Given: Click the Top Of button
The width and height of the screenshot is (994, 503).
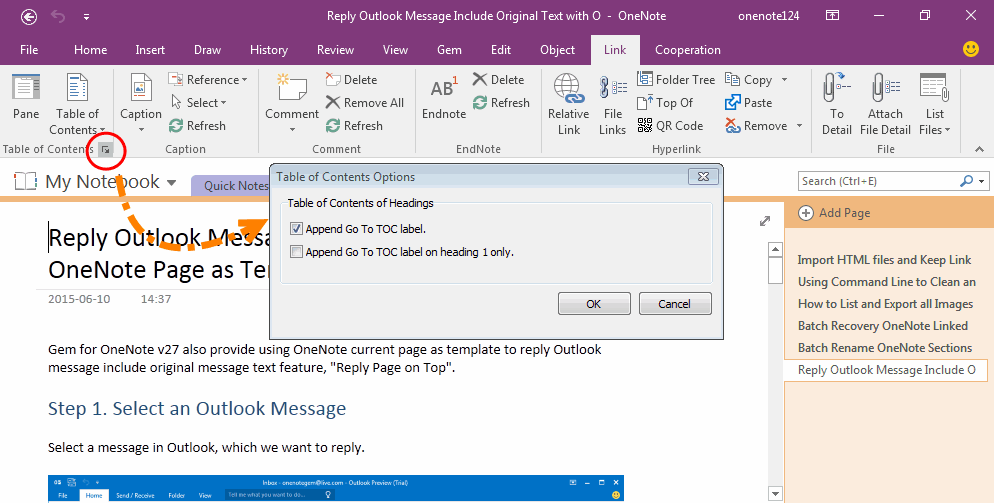Looking at the screenshot, I should point(665,102).
